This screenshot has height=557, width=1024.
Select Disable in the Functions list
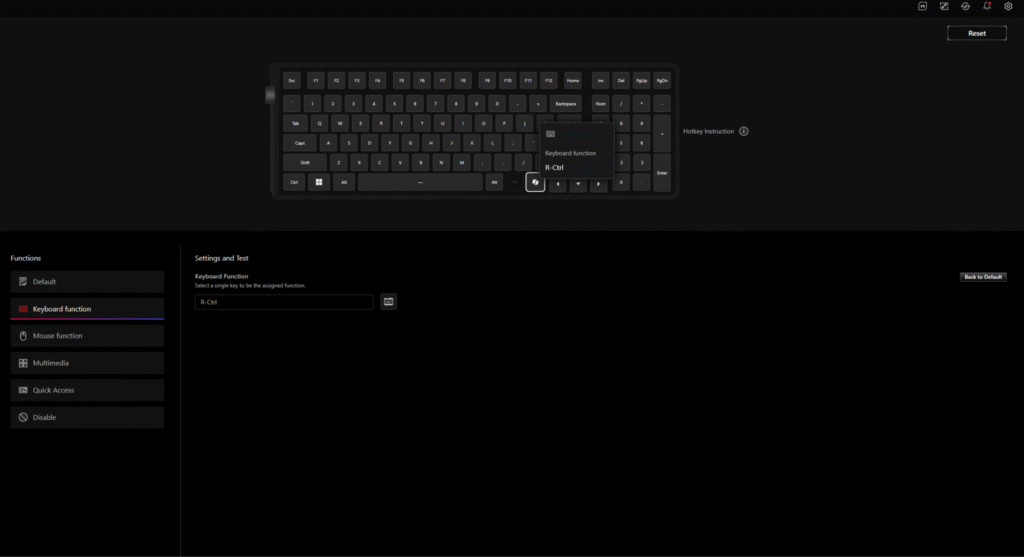(x=87, y=417)
